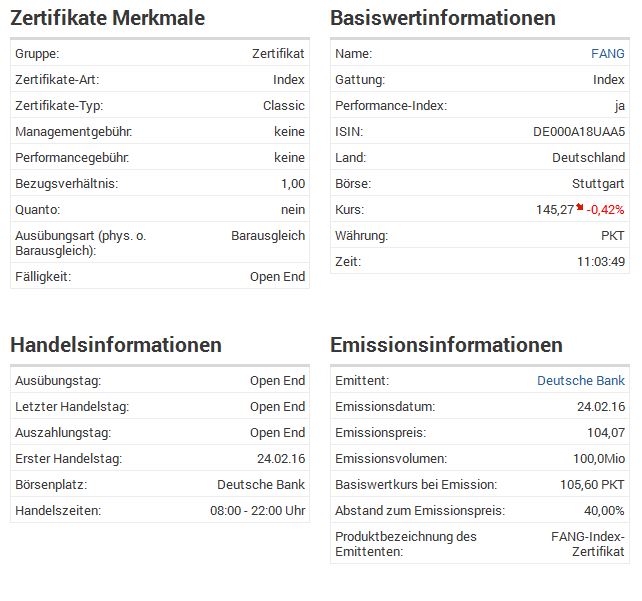Click the time value 11:03:49
This screenshot has width=642, height=601.
pyautogui.click(x=601, y=262)
